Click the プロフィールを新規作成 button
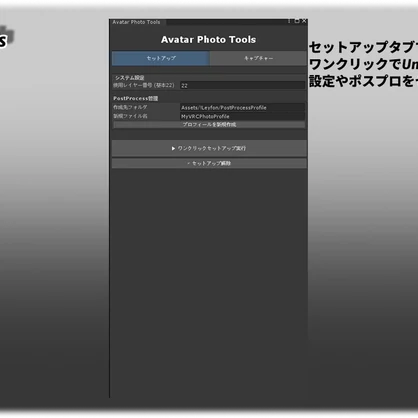The image size is (418, 418). coord(209,125)
